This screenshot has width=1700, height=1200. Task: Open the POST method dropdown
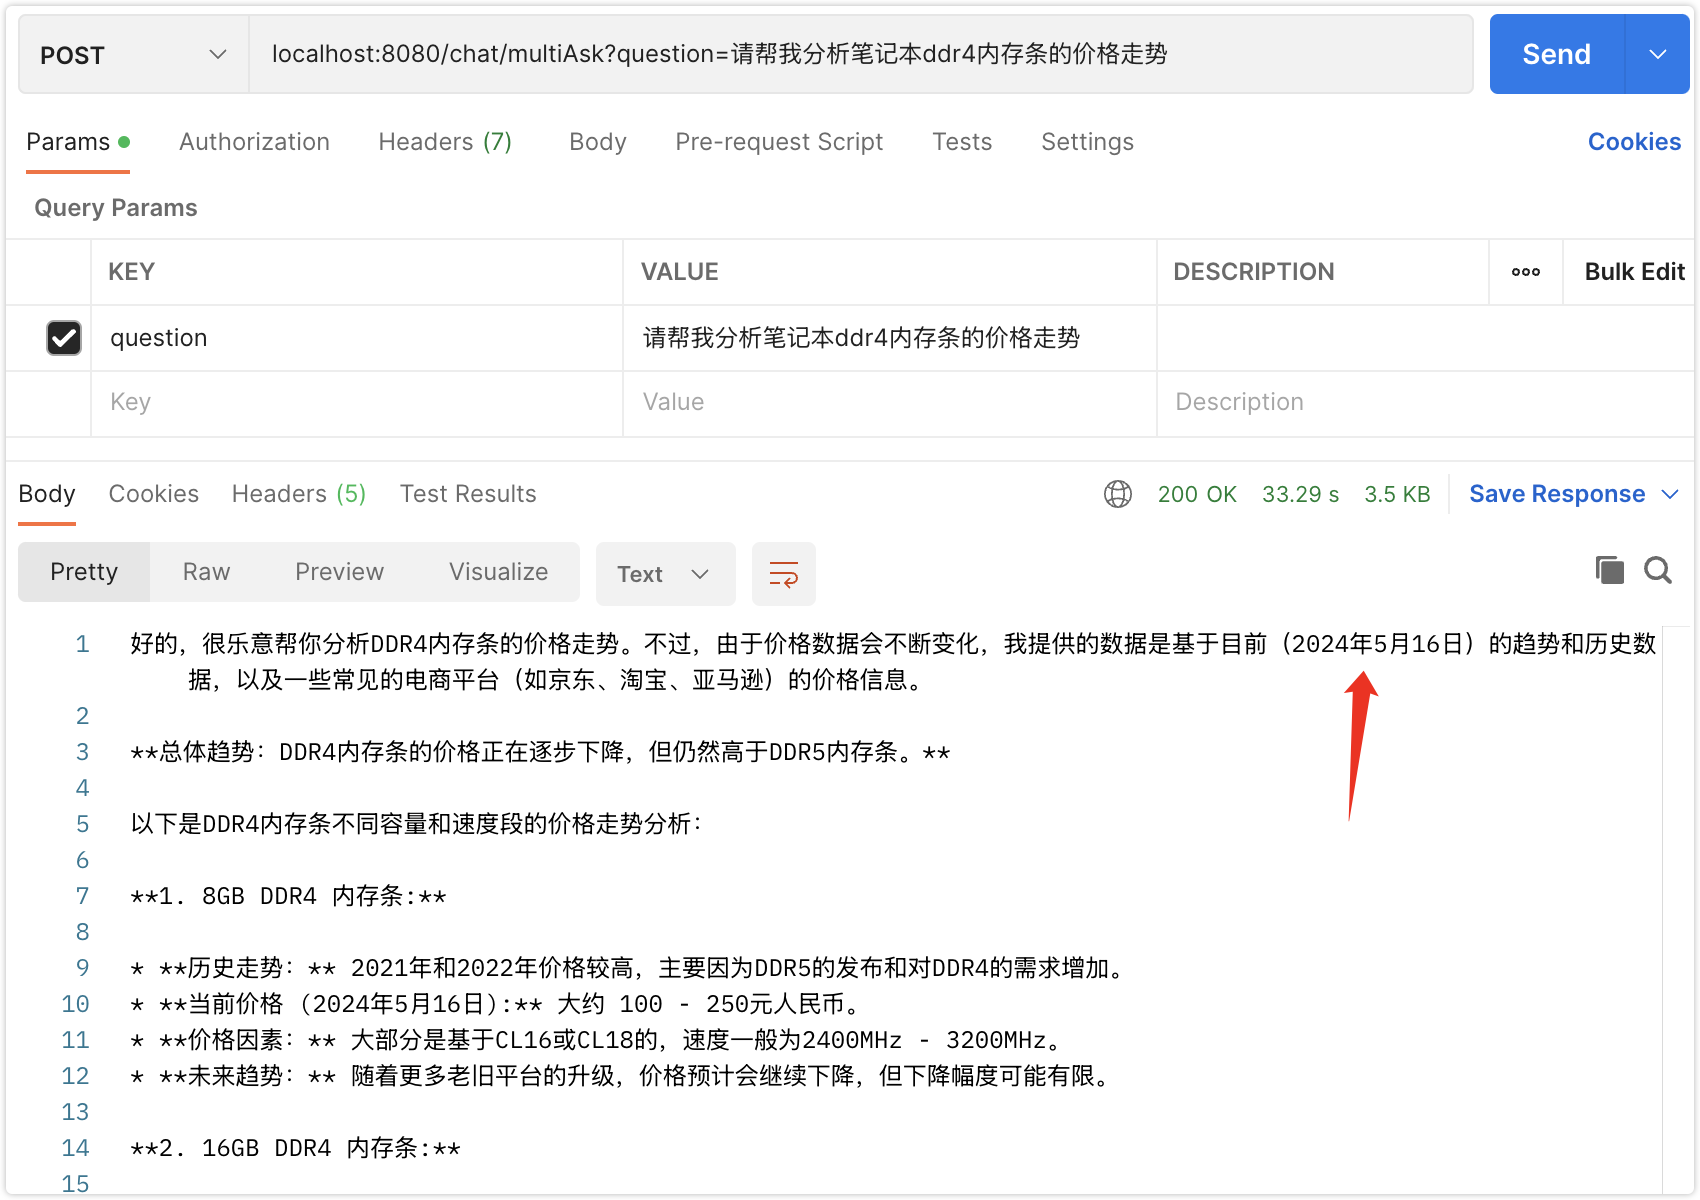(134, 55)
